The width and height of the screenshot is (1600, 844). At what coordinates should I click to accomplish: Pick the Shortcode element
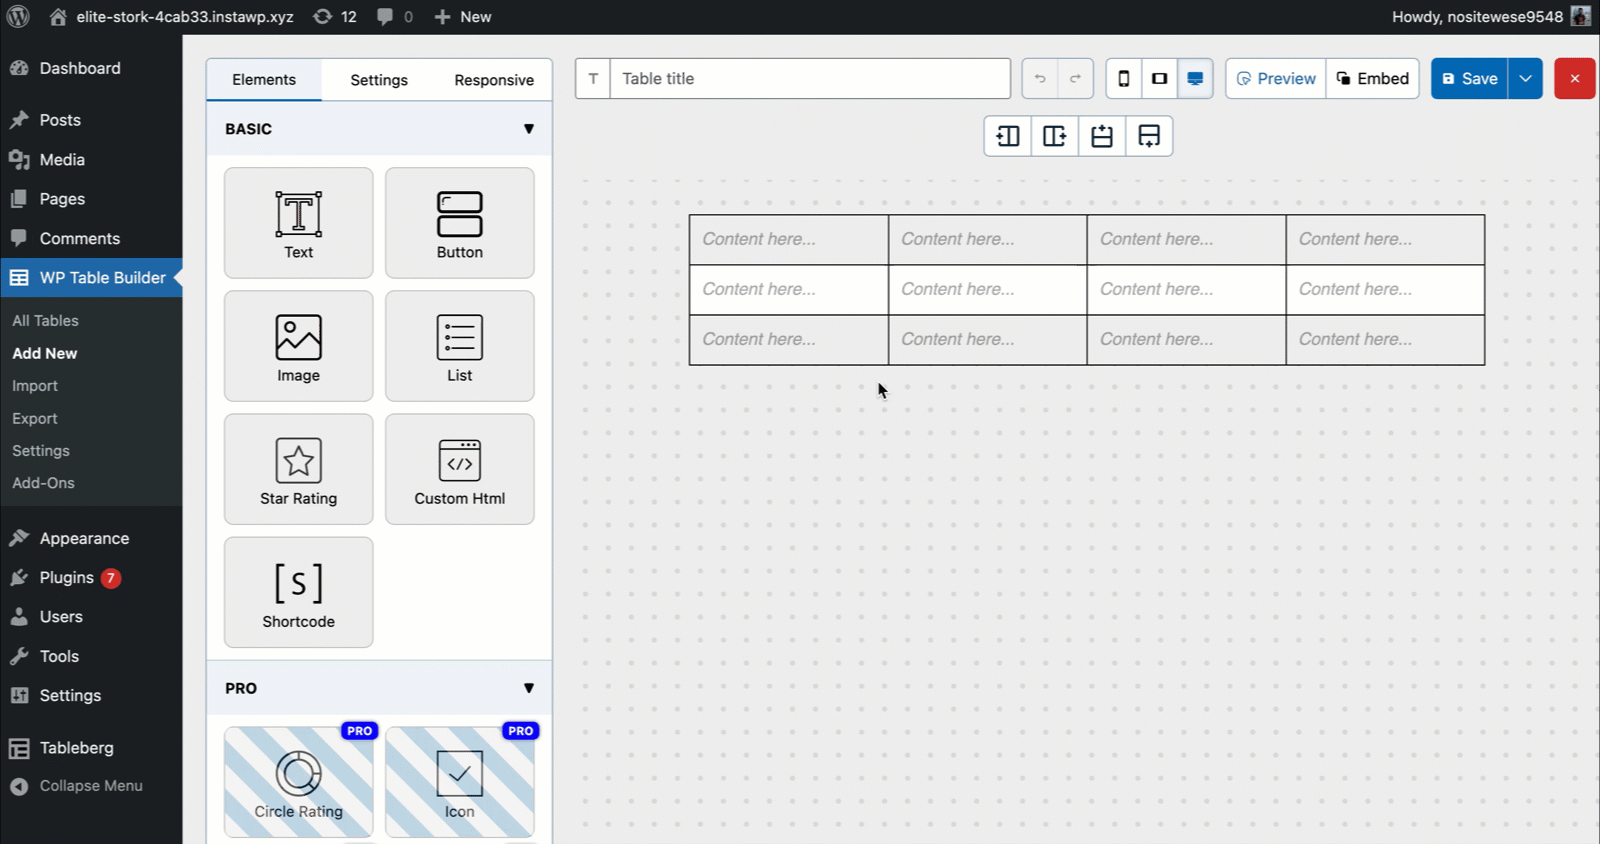tap(298, 592)
